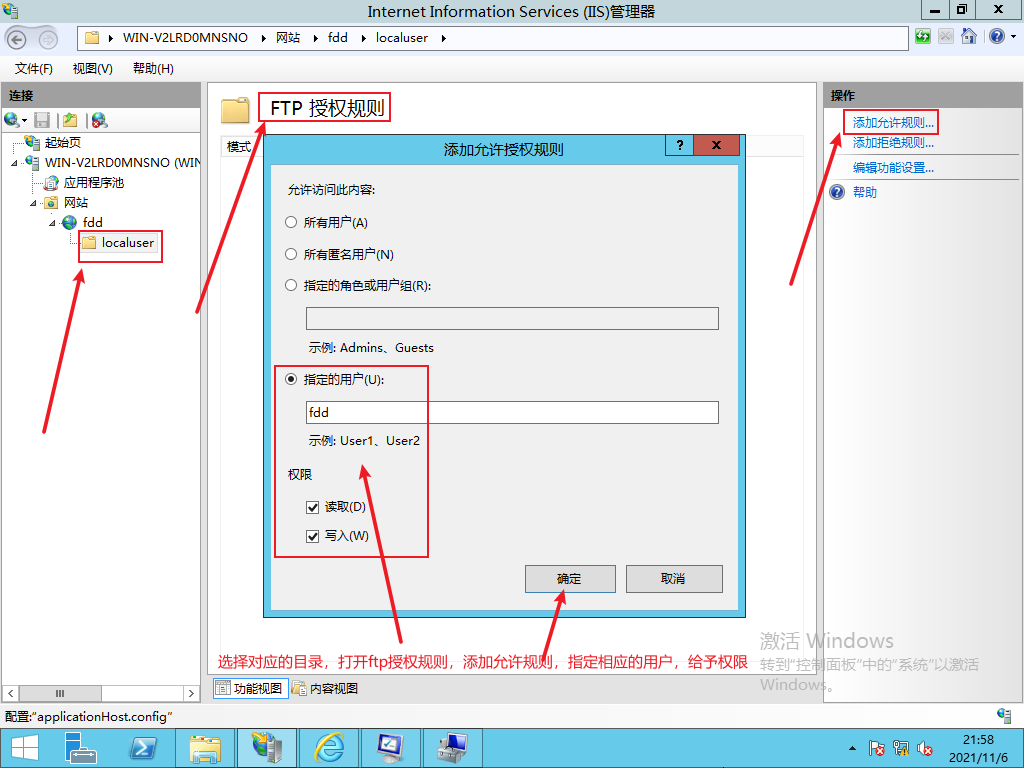Click the muted volume tray icon

tap(924, 748)
